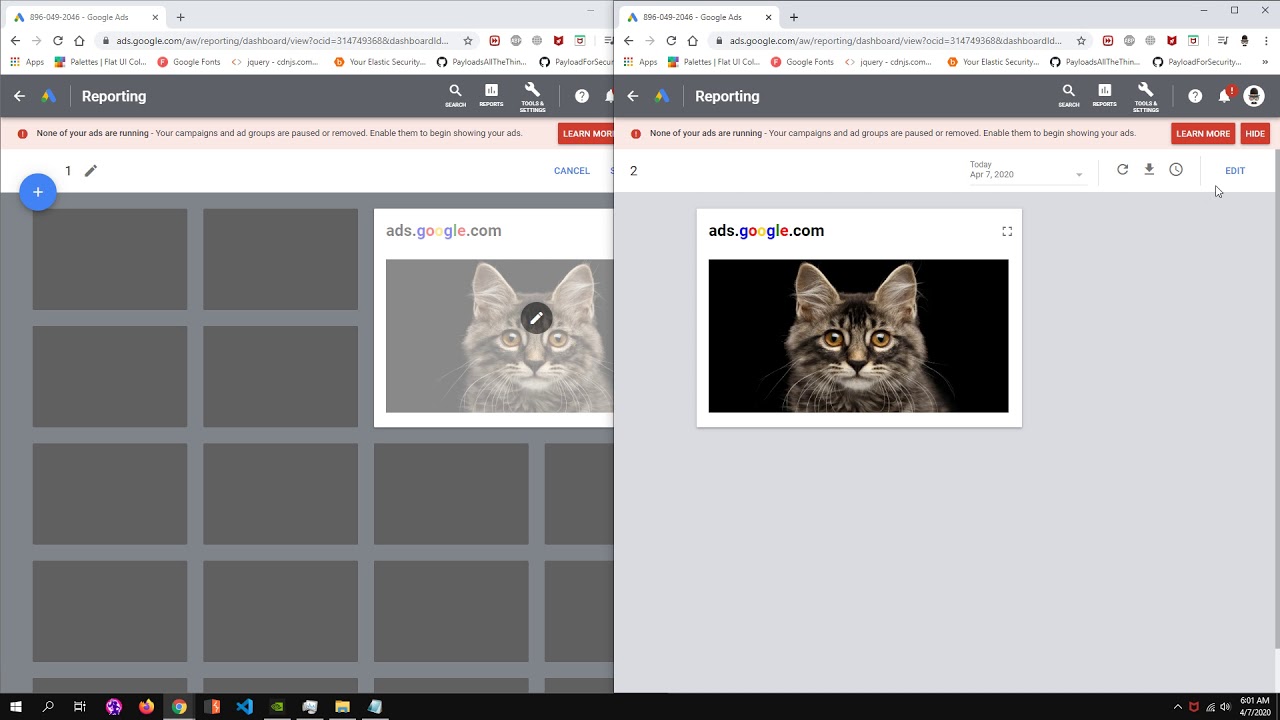The height and width of the screenshot is (720, 1280).
Task: Open Google Fonts bookmark in left browser
Action: pos(189,62)
